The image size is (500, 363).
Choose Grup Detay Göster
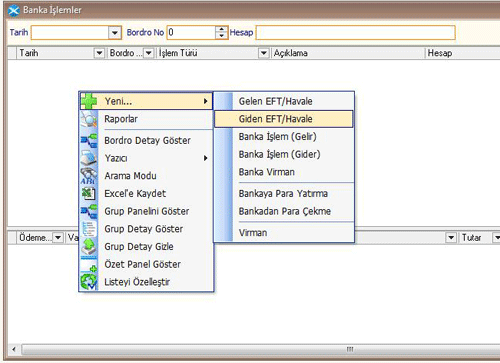click(146, 229)
